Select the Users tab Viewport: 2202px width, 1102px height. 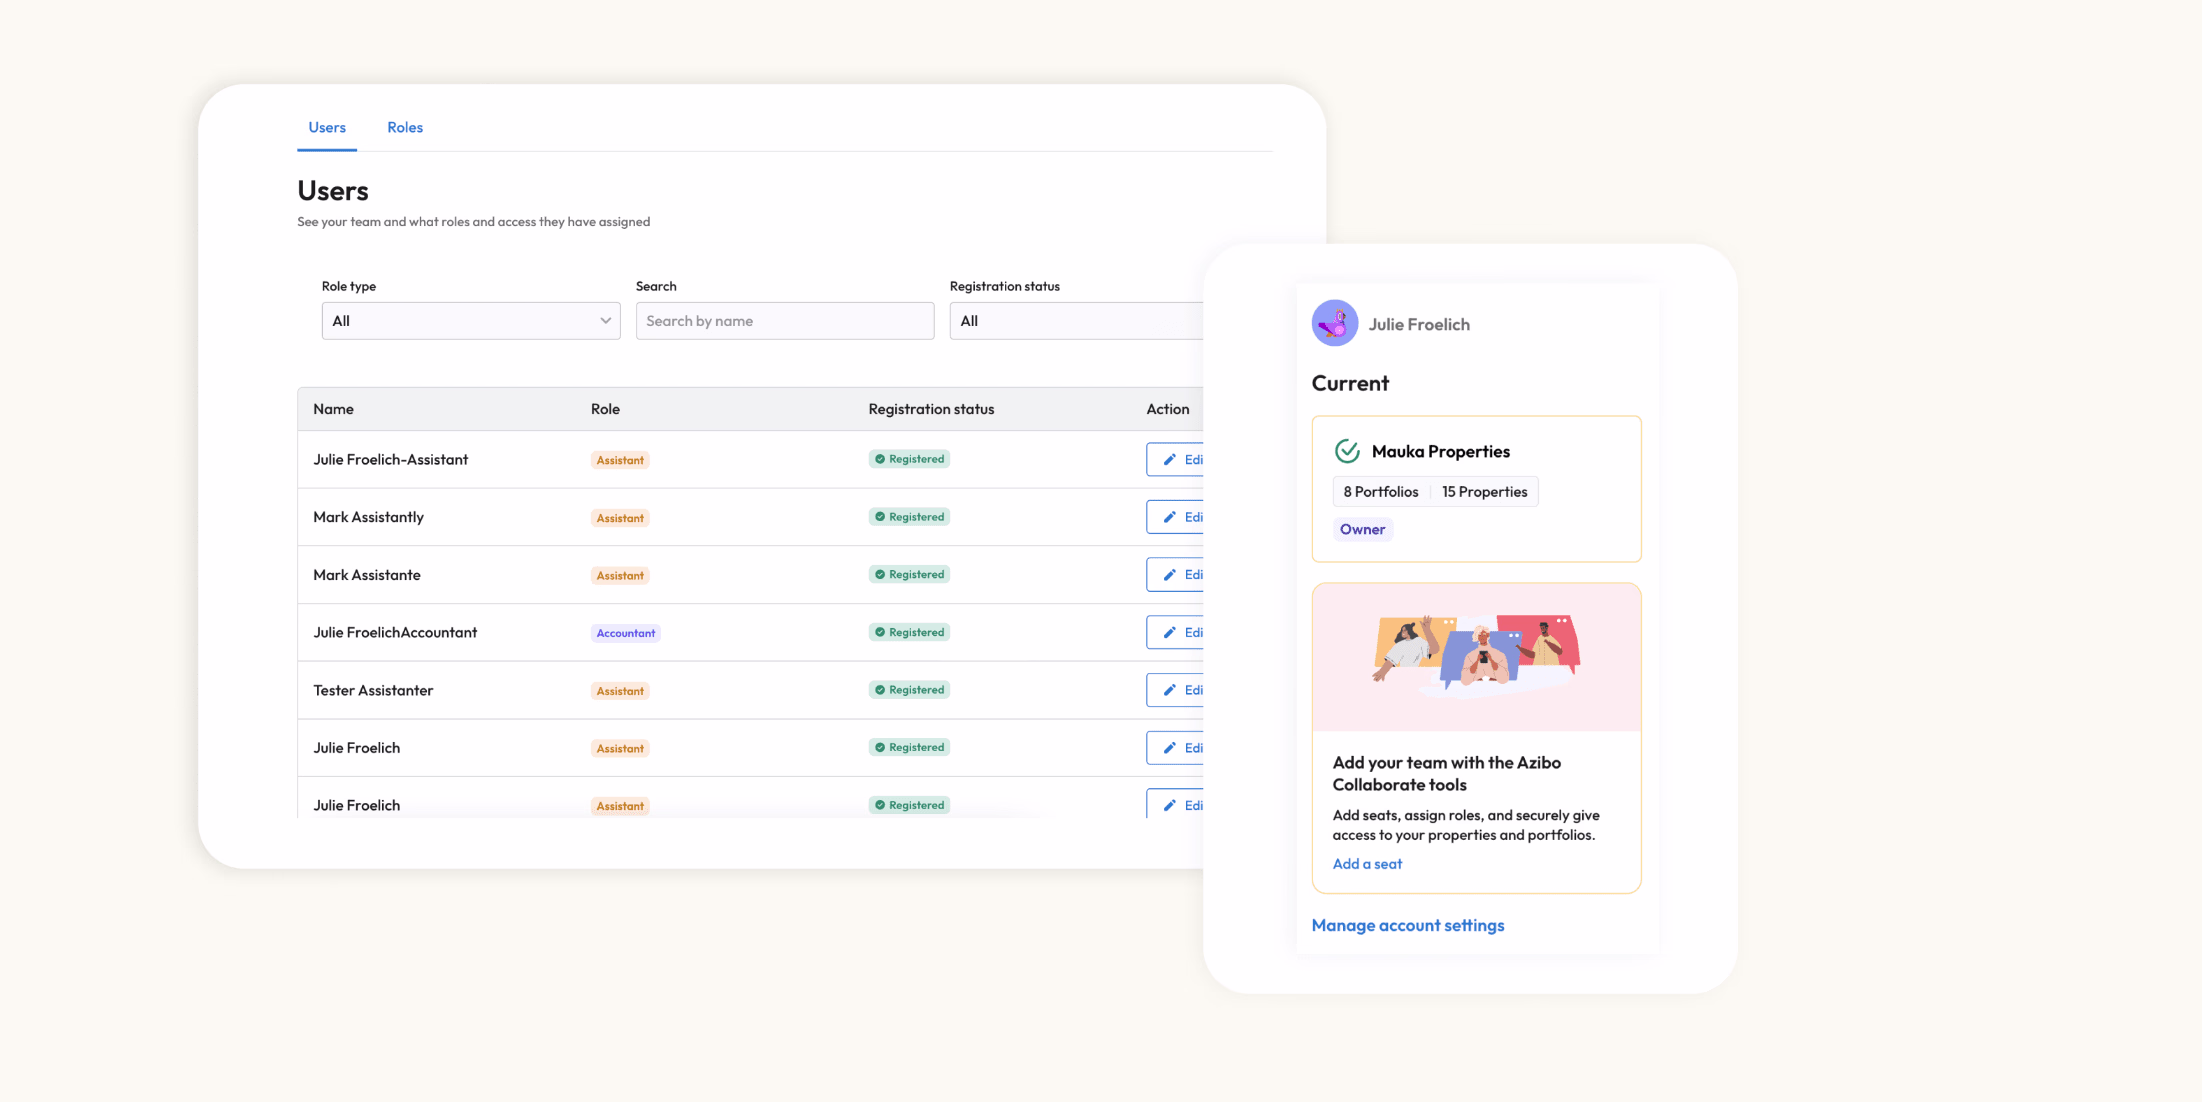(326, 127)
